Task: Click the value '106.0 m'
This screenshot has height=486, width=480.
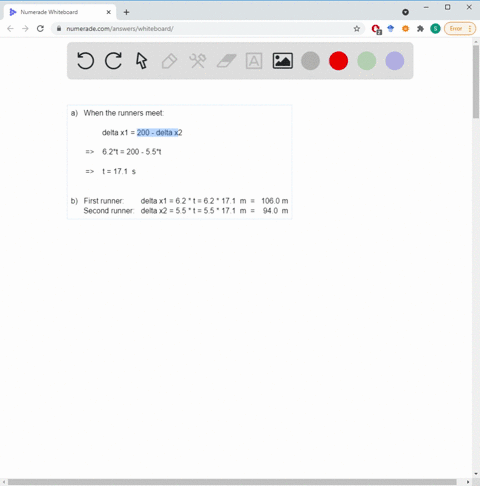Action: pyautogui.click(x=275, y=201)
